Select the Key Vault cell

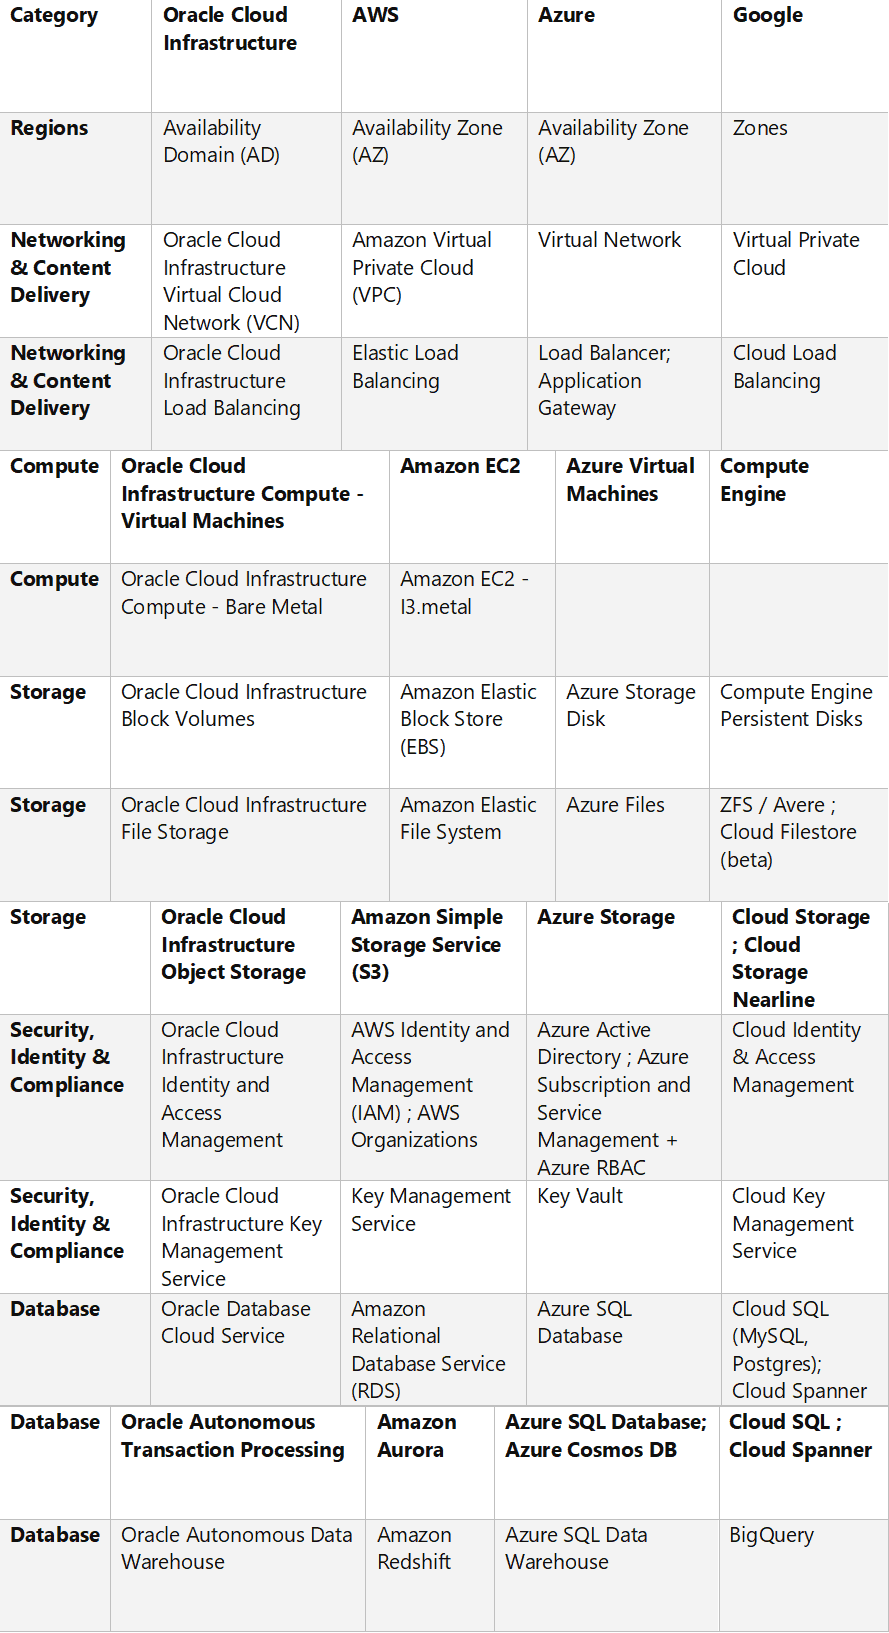pos(580,1196)
